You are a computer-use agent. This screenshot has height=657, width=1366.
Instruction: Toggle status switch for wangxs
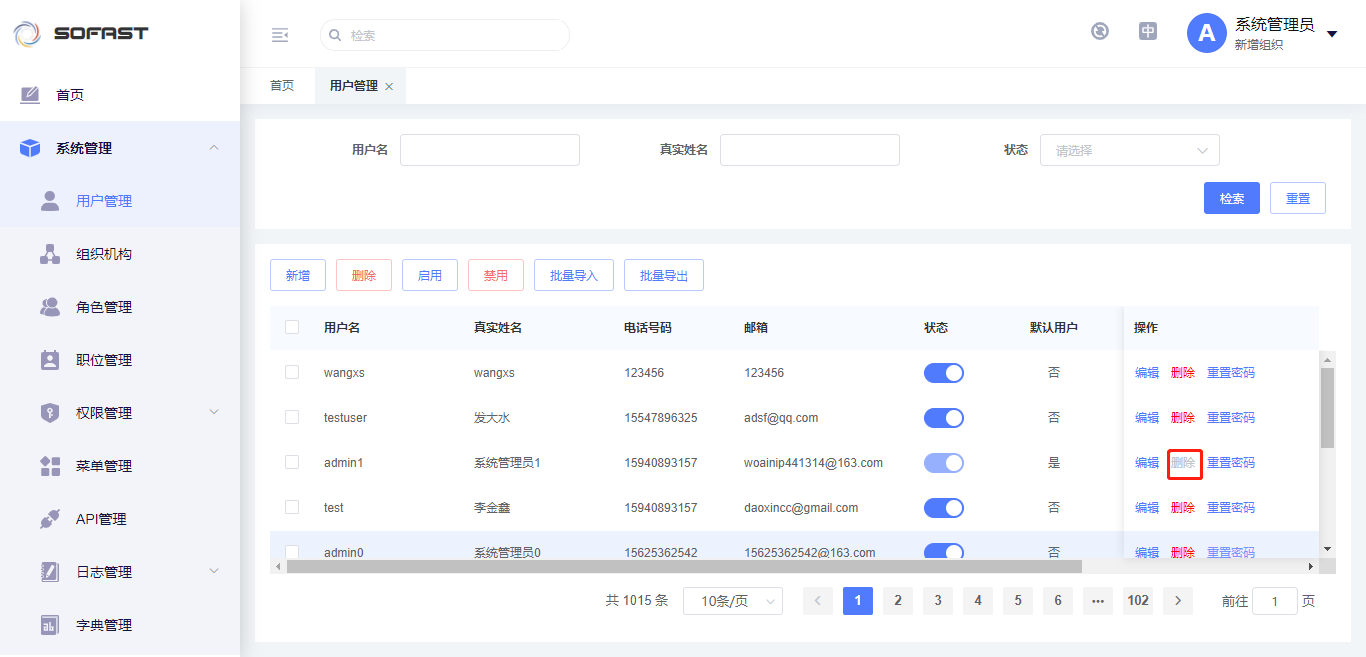coord(943,373)
